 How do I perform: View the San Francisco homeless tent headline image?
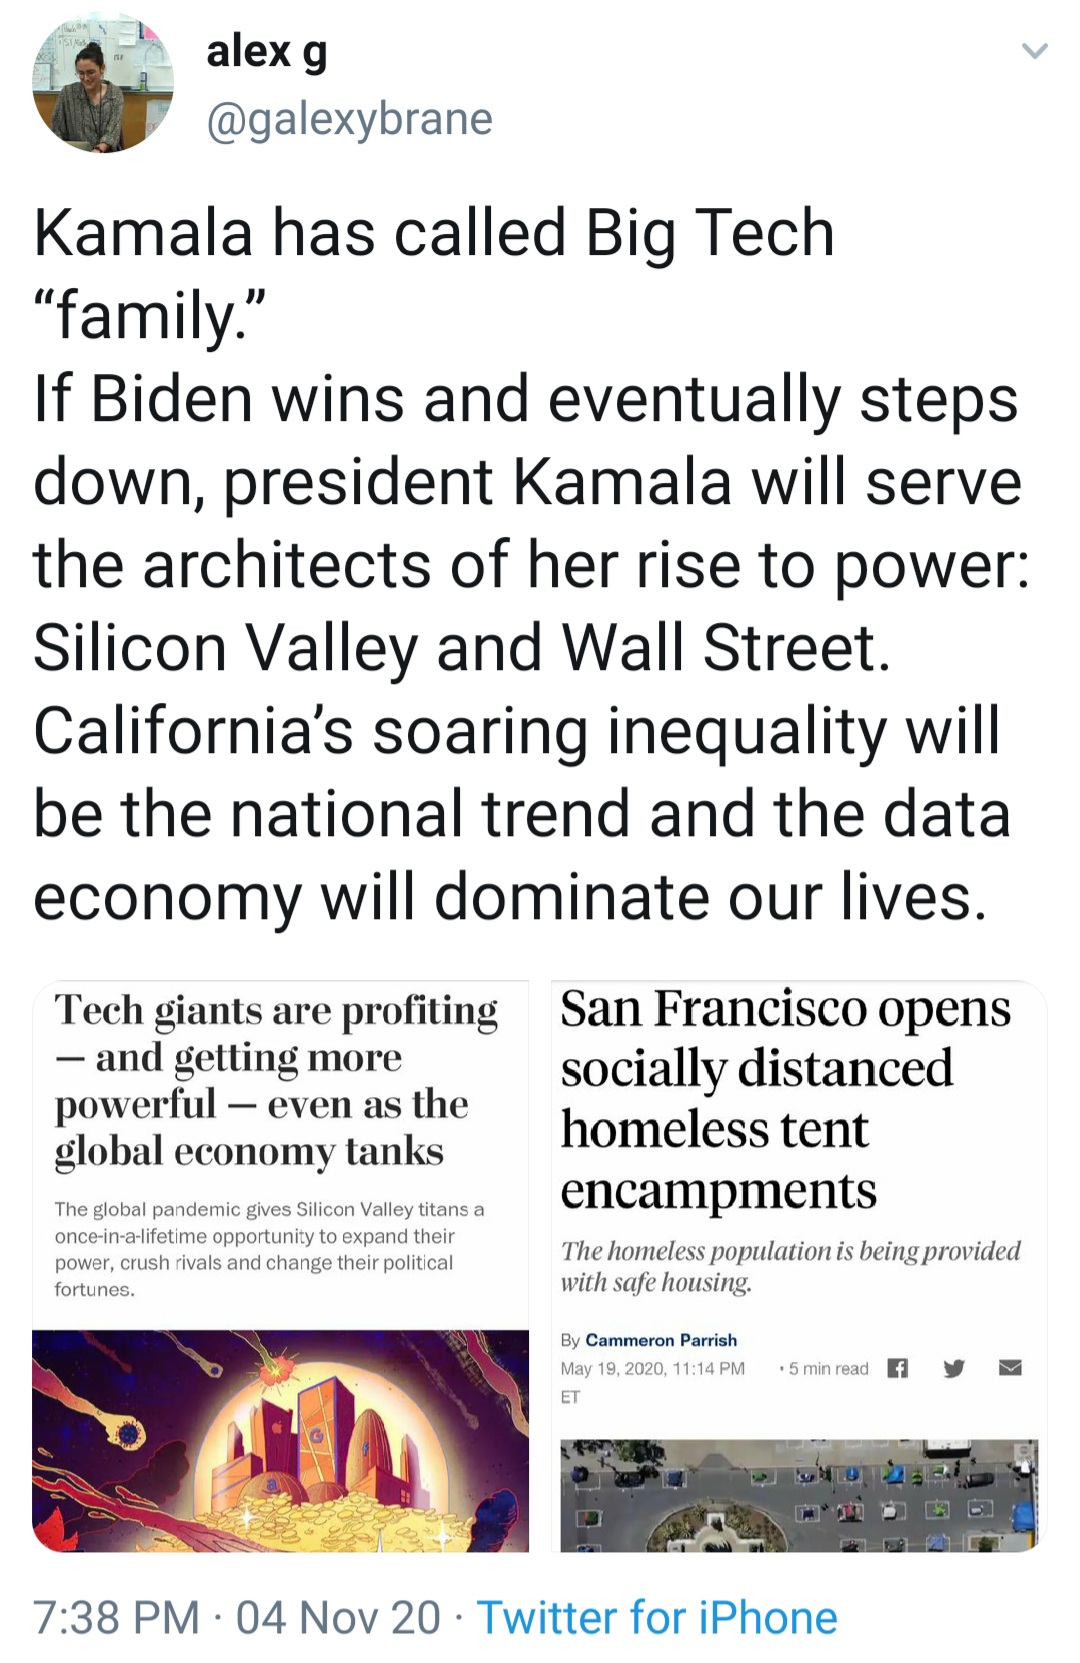click(x=786, y=1098)
